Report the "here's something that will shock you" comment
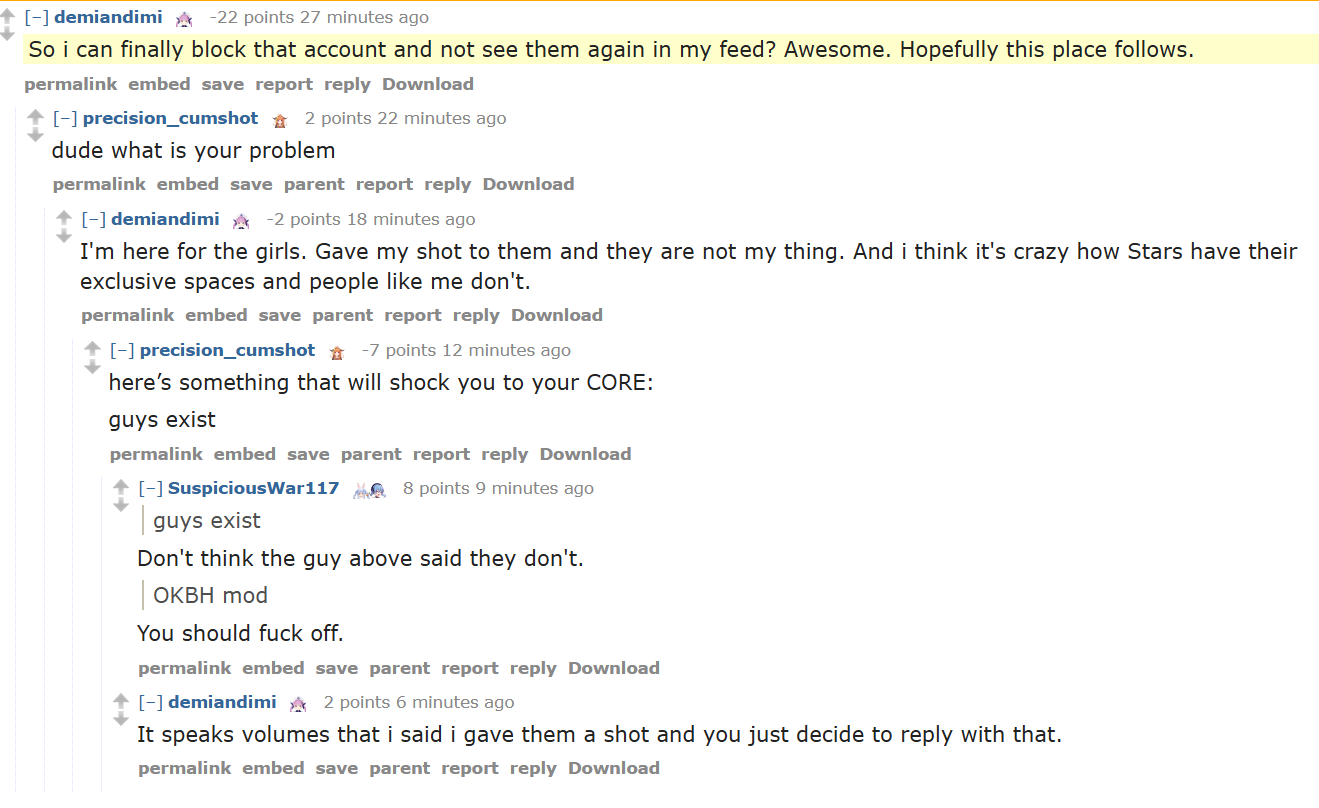Screen dimensions: 1319x808 (x=441, y=454)
